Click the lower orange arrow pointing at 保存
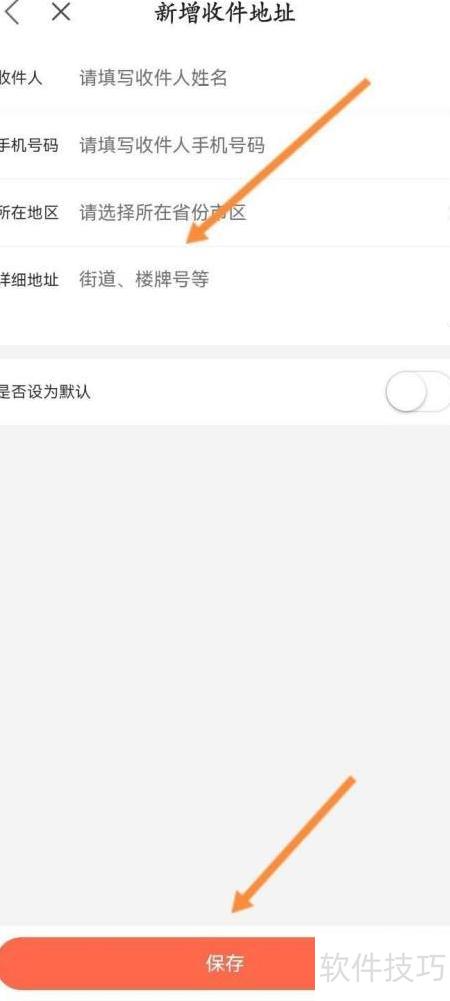Viewport: 450px width, 1001px height. click(293, 844)
